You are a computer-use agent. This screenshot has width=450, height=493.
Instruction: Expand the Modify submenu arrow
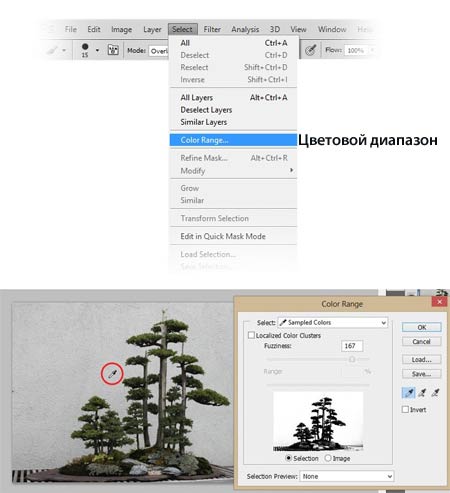coord(291,170)
